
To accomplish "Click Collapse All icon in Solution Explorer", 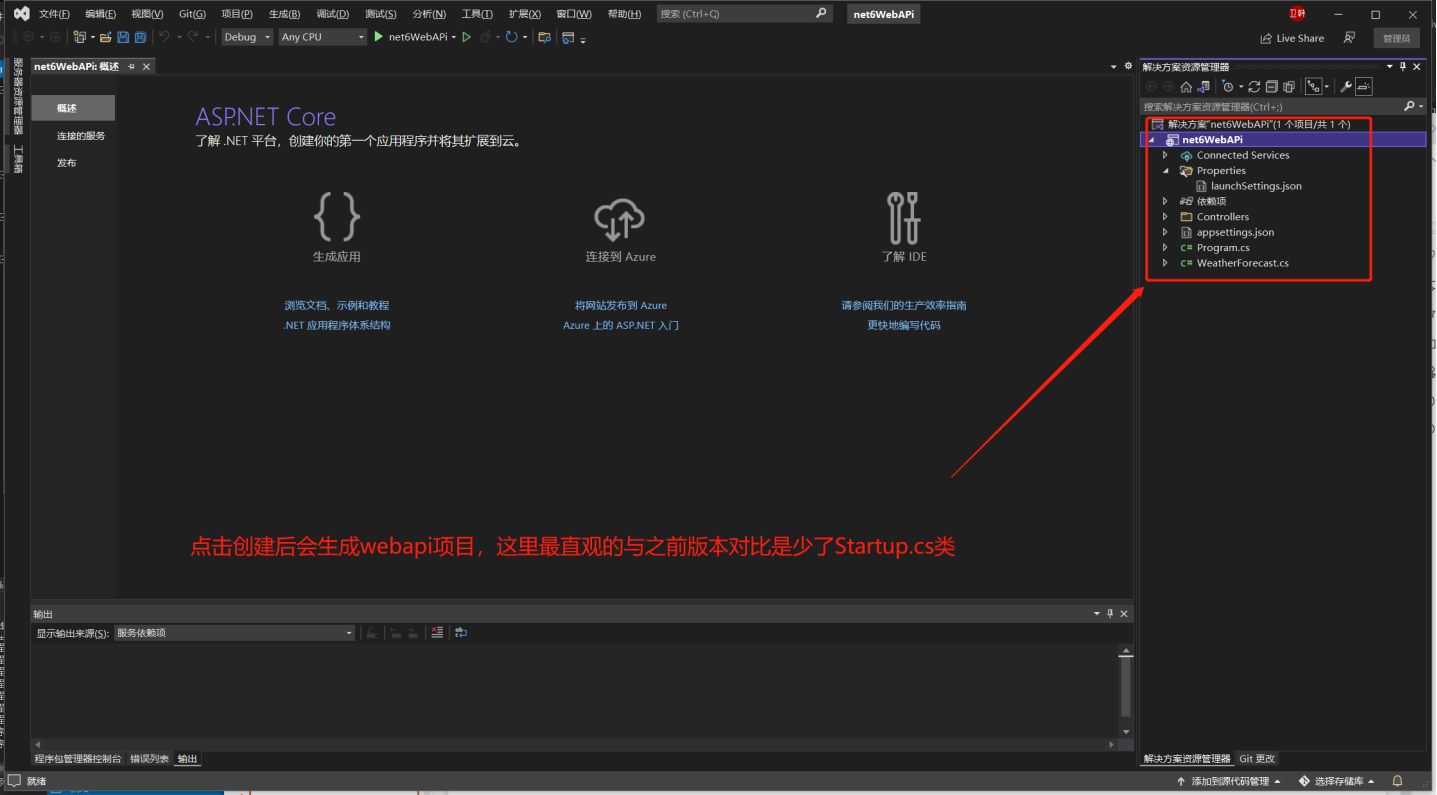I will [1272, 87].
